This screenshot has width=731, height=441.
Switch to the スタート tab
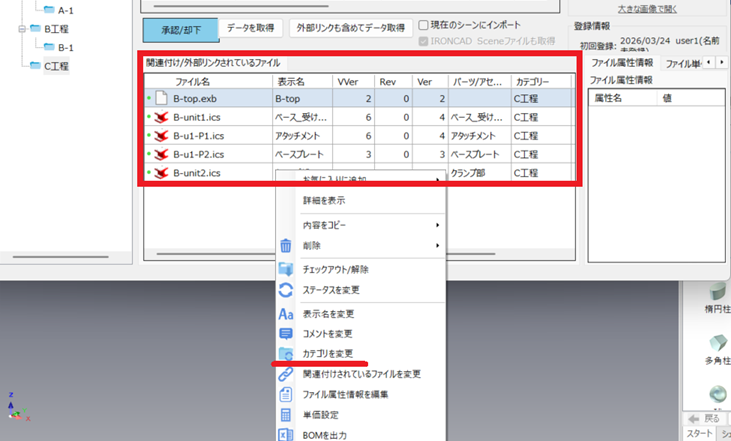pos(699,433)
